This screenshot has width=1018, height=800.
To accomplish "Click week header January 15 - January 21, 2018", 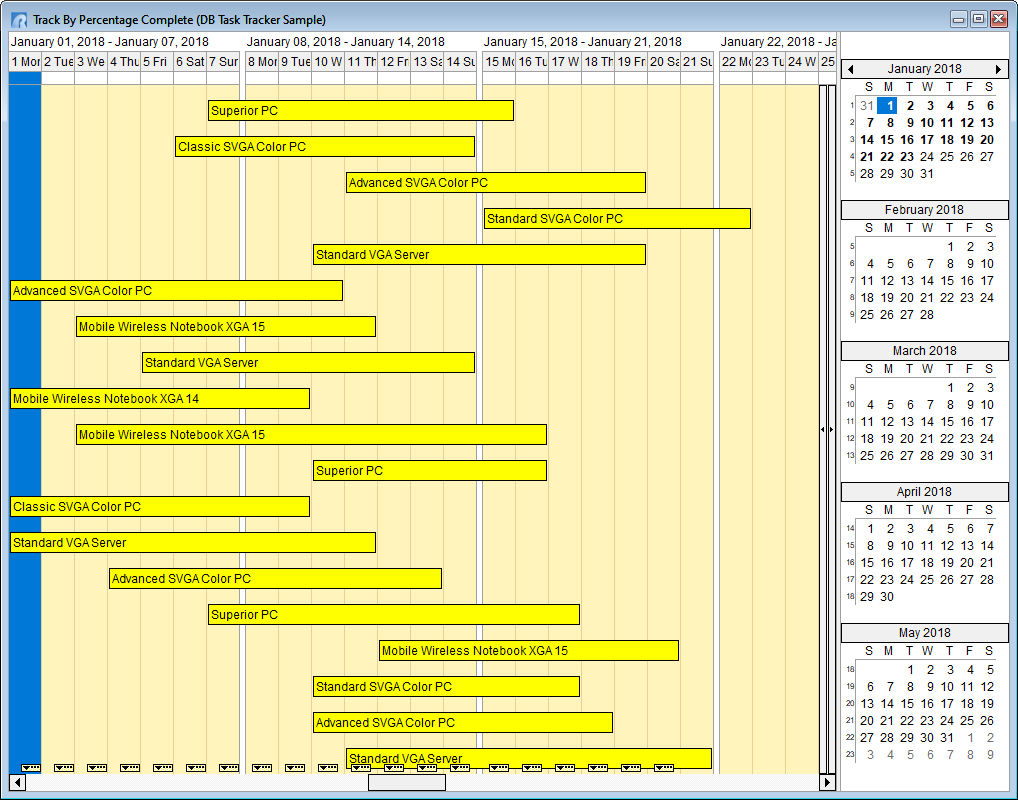I will tap(598, 42).
